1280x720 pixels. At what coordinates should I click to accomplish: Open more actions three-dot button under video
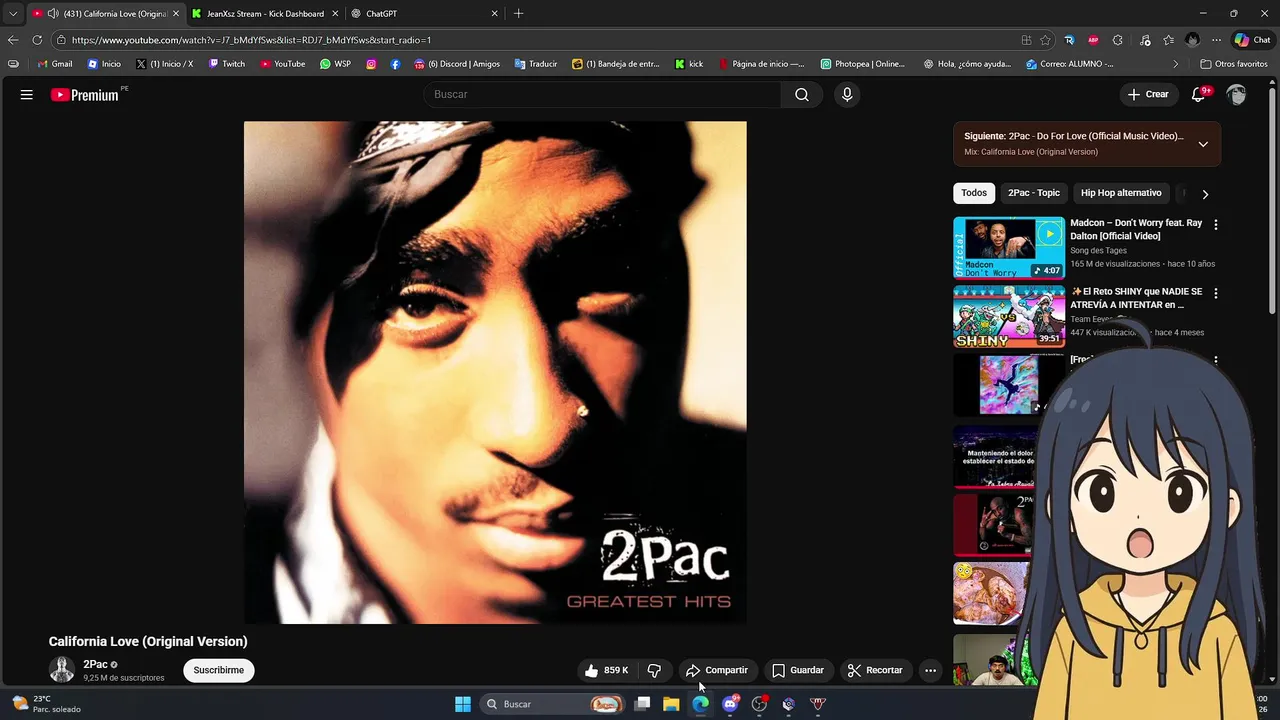930,670
